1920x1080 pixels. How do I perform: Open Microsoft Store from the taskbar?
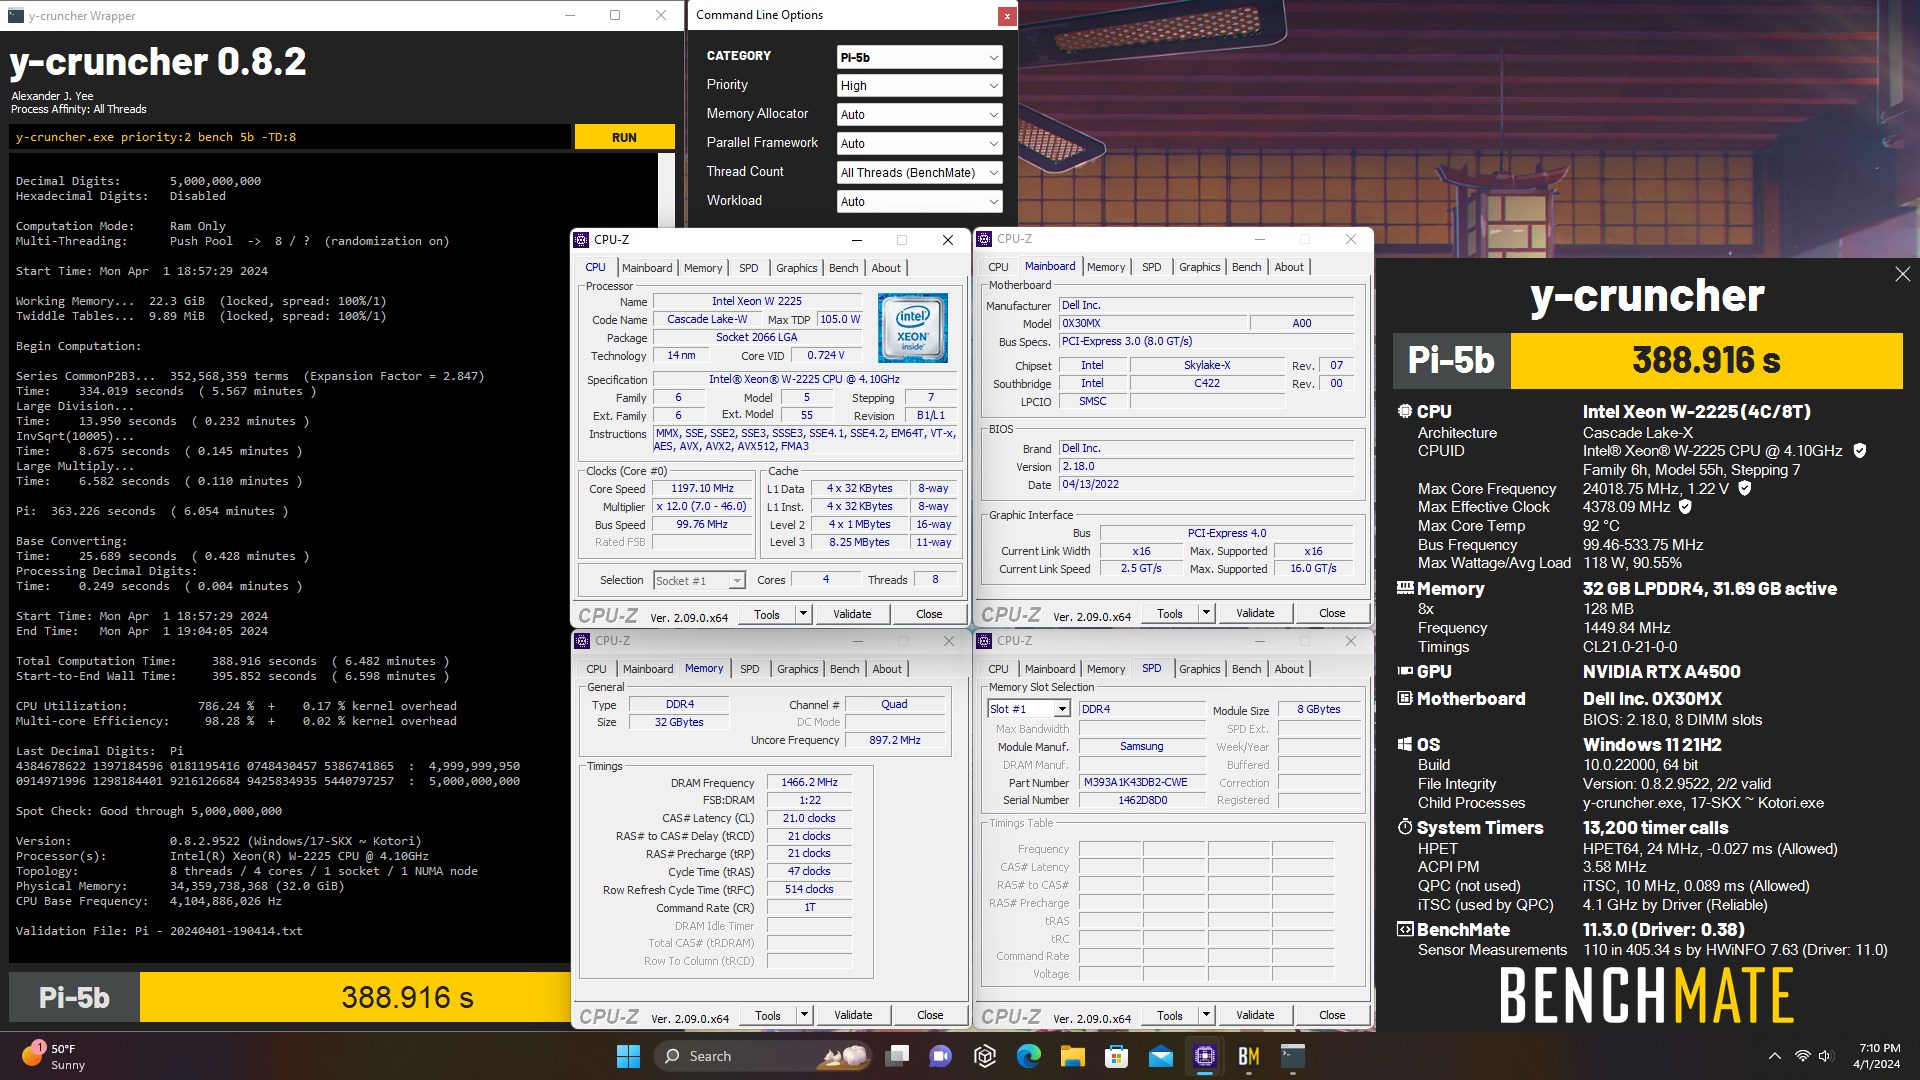tap(1117, 1056)
